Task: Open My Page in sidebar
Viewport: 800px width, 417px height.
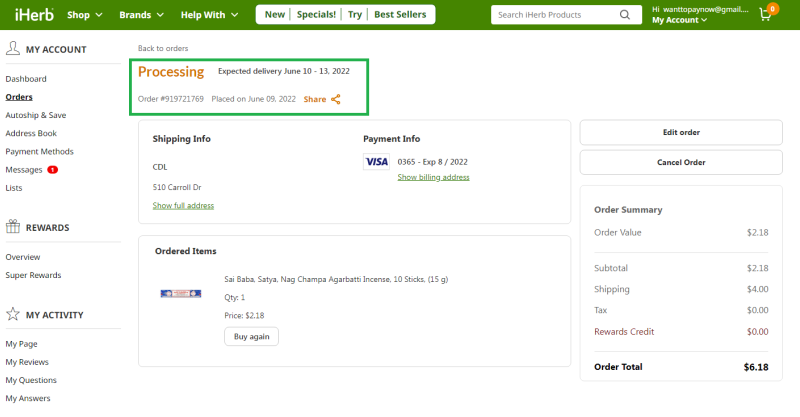Action: 21,344
